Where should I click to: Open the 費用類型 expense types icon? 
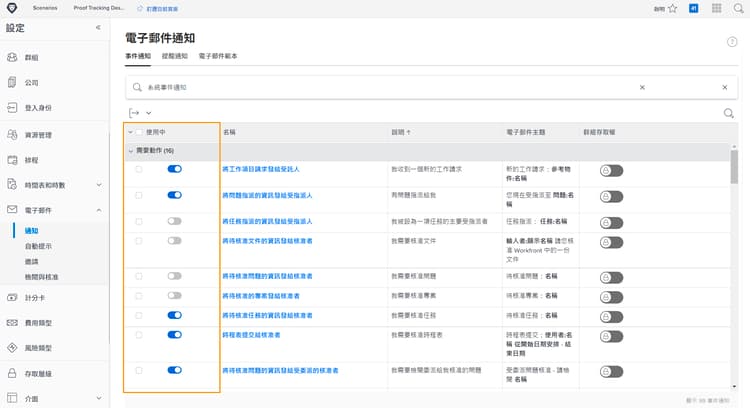[x=12, y=323]
